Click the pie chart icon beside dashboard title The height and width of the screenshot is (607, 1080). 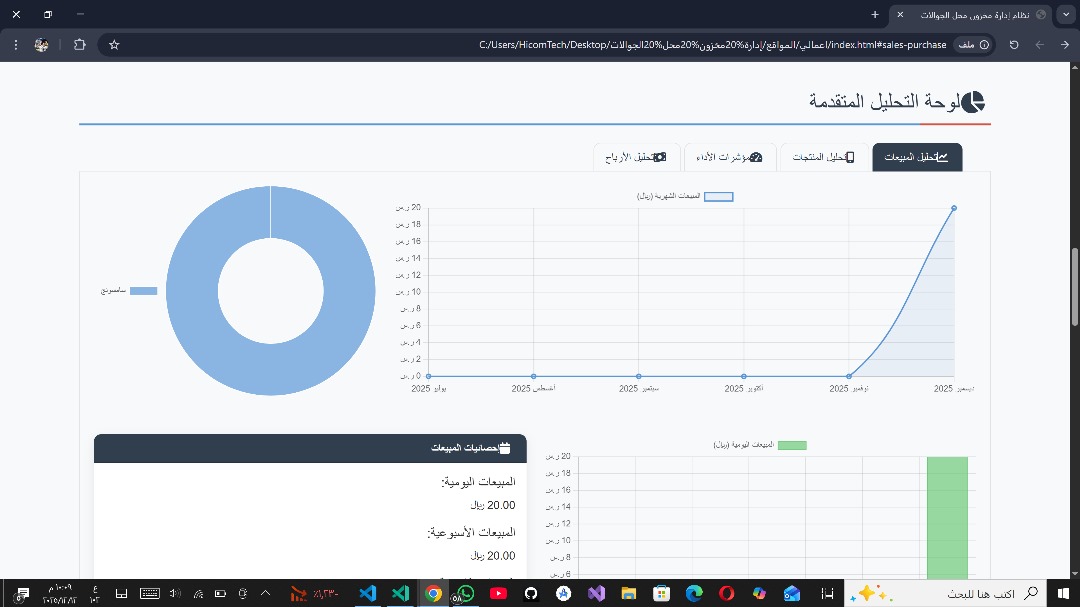(973, 102)
